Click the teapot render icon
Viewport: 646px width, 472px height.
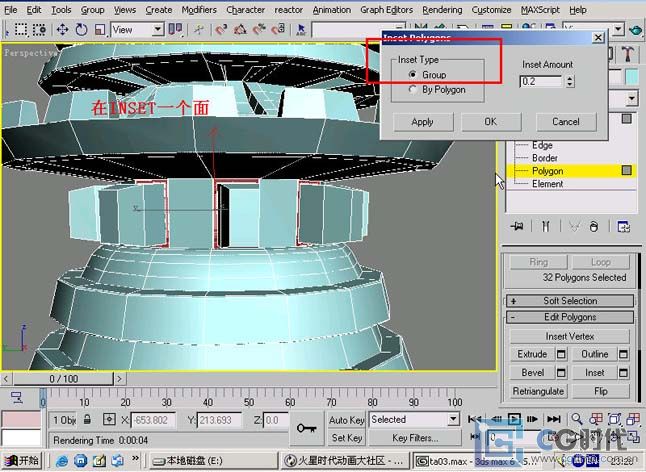click(x=635, y=30)
